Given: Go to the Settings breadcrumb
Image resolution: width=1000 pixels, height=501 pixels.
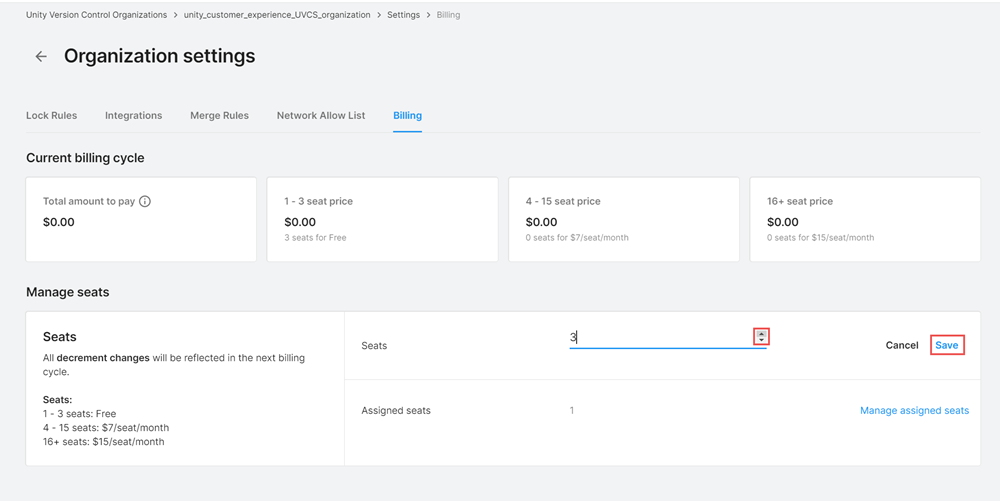Looking at the screenshot, I should (403, 15).
